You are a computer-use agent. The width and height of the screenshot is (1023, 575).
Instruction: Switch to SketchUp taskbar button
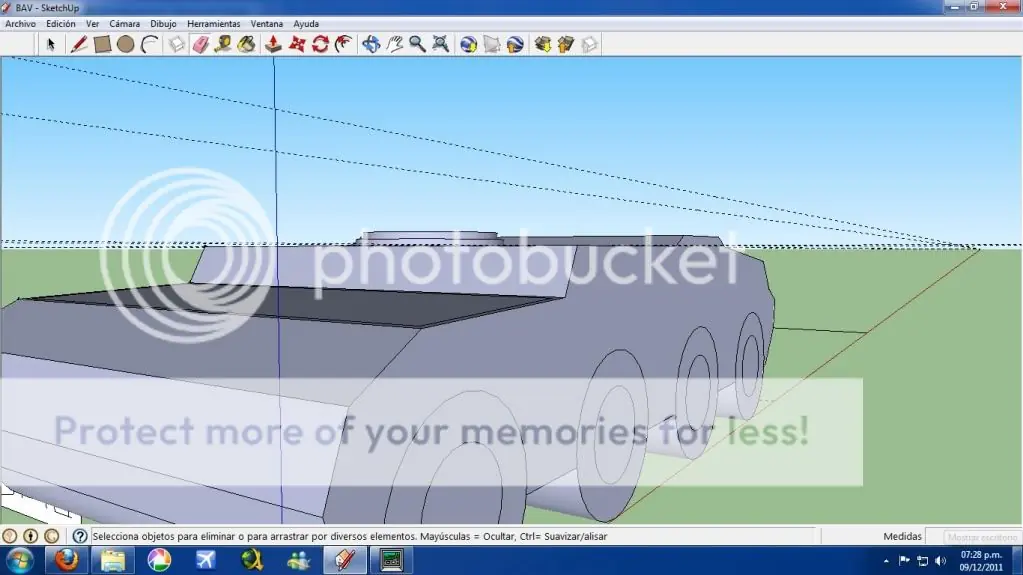[345, 560]
